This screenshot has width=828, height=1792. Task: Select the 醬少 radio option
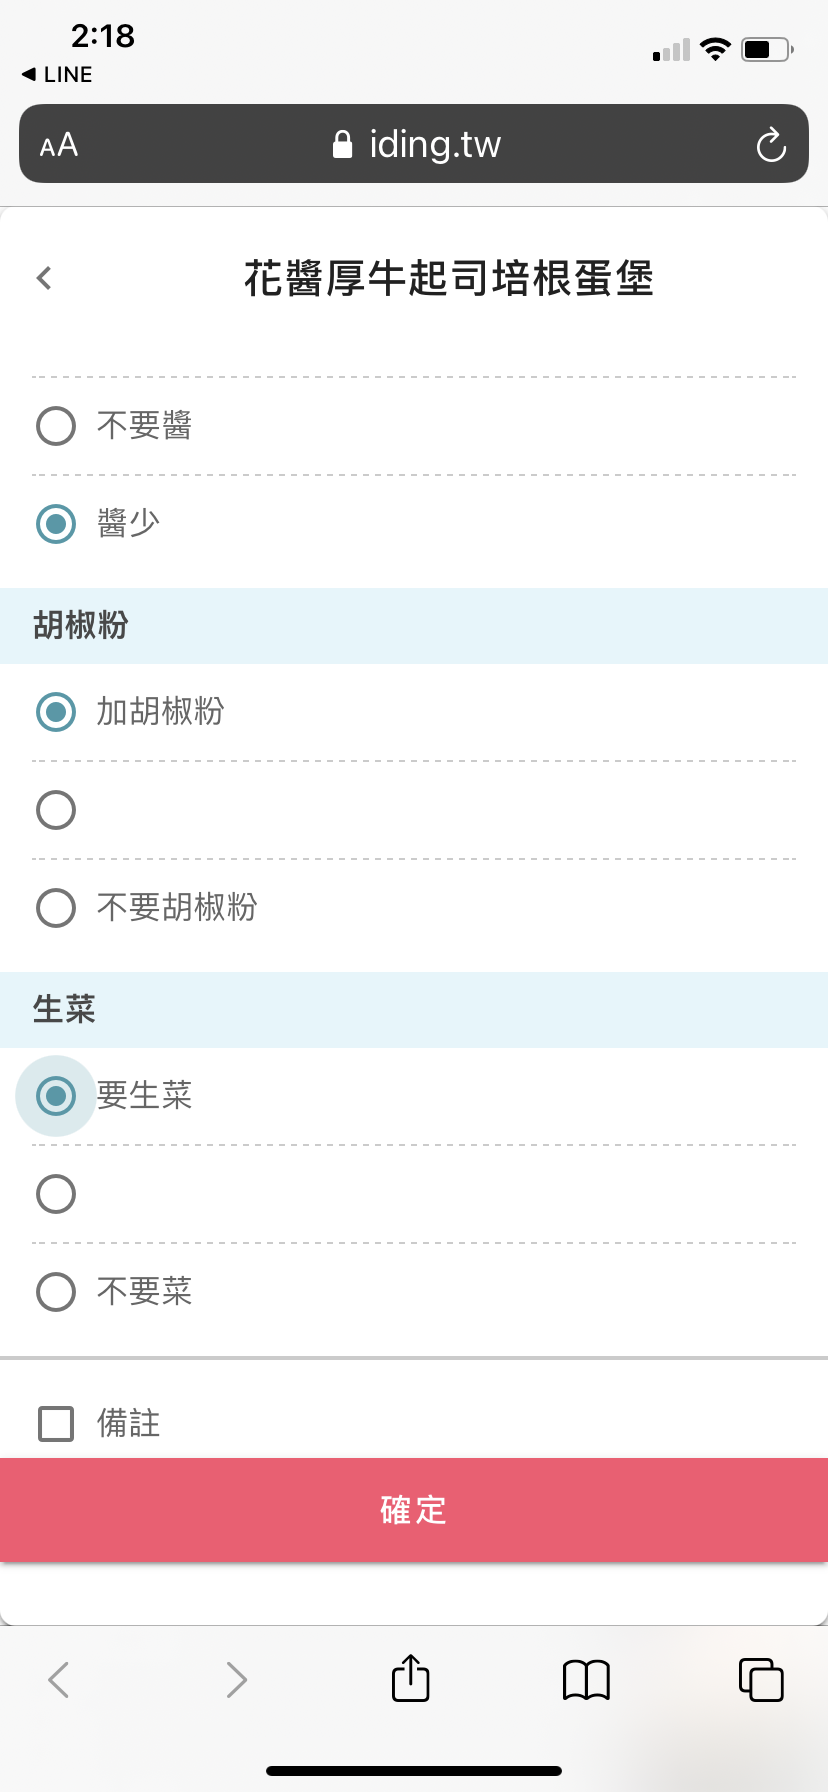56,523
